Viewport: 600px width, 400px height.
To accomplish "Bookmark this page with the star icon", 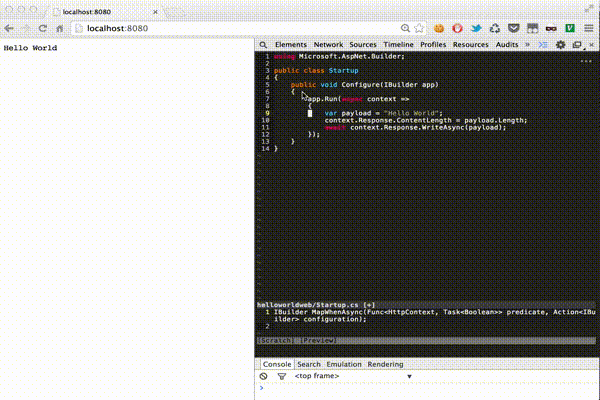I will [419, 28].
